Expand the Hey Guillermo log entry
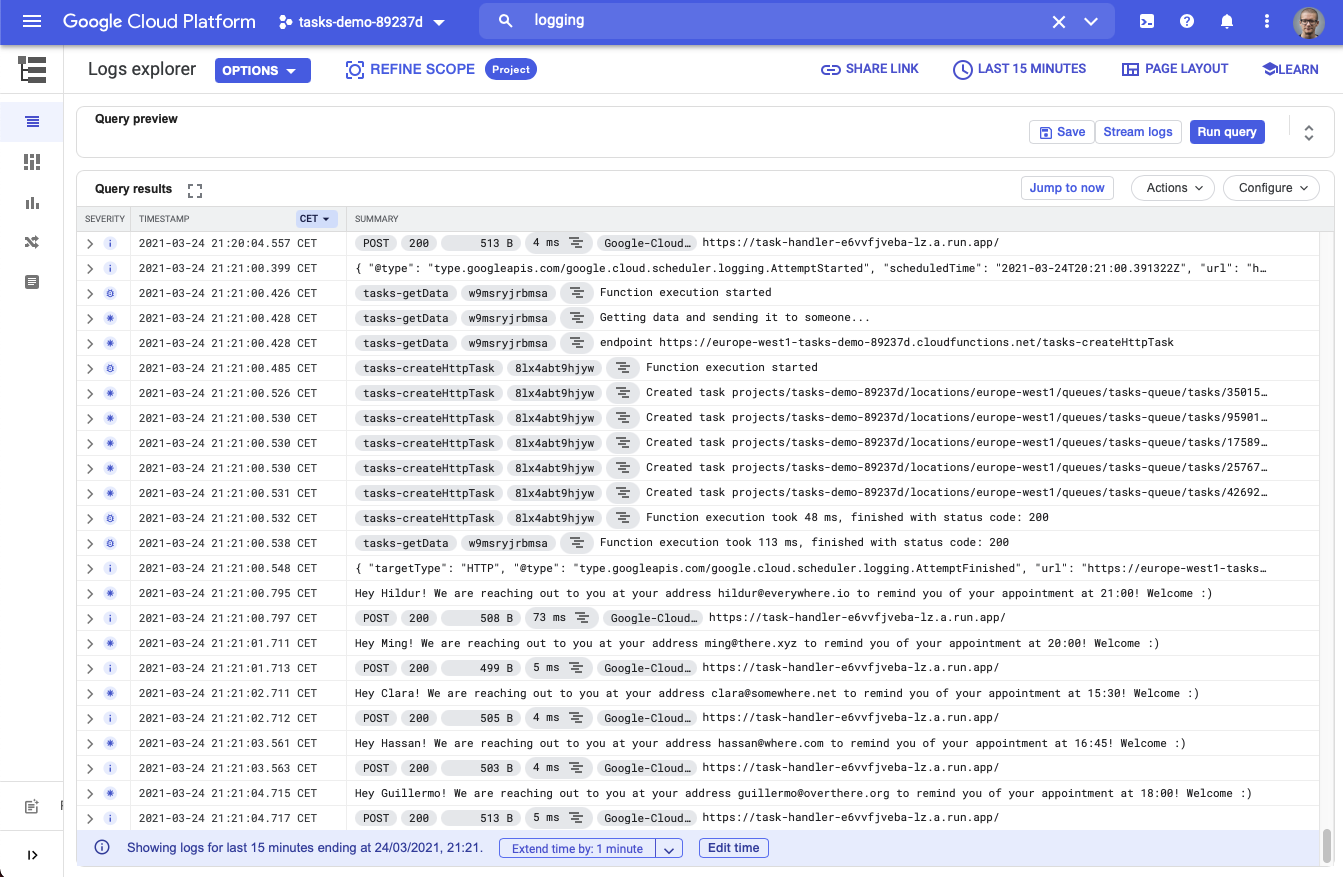 (90, 793)
